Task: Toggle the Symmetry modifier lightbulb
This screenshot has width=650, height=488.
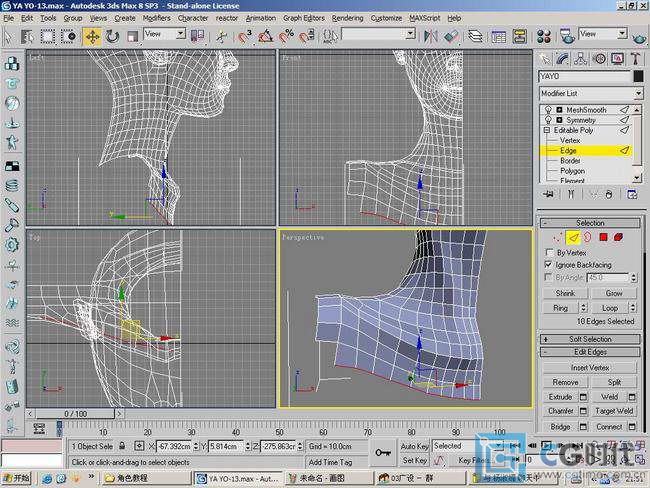Action: click(x=548, y=120)
